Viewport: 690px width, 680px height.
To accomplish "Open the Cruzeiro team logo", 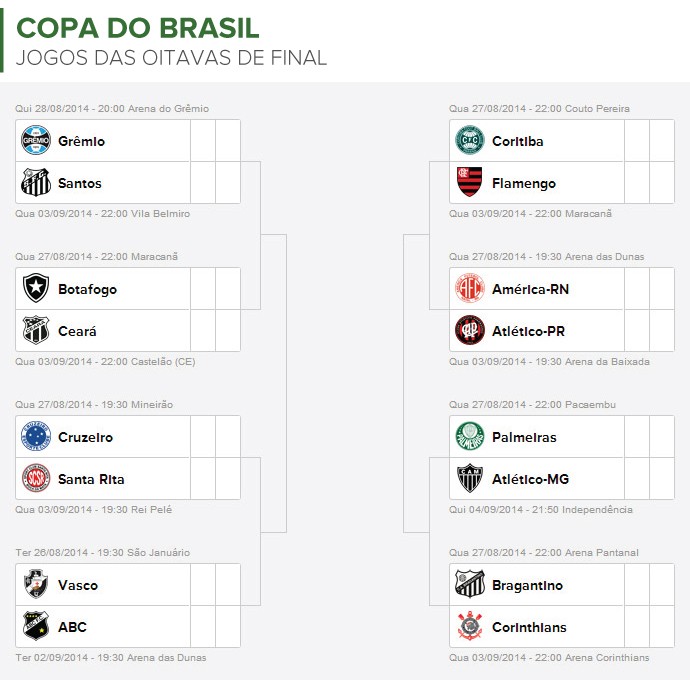I will click(x=36, y=437).
